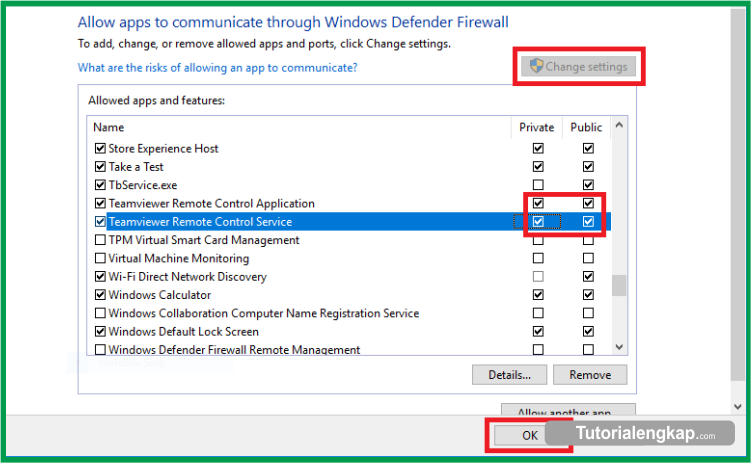The image size is (751, 463).
Task: Toggle Teamviewer Remote Control Service enabled checkbox
Action: pyautogui.click(x=100, y=222)
